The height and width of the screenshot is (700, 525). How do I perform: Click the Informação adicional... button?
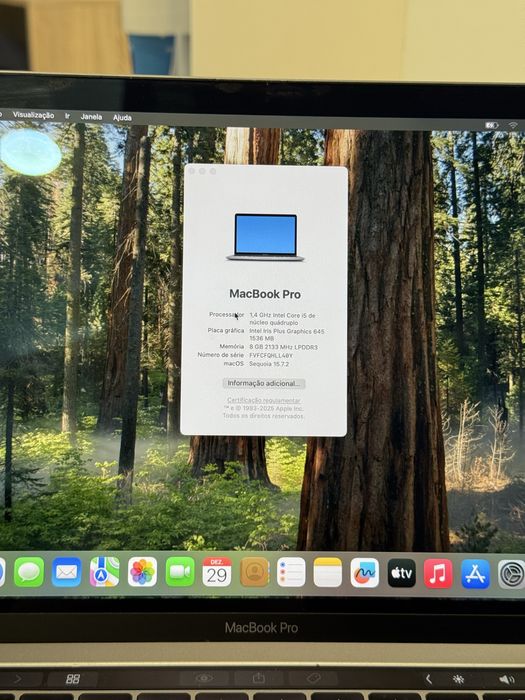[x=263, y=383]
